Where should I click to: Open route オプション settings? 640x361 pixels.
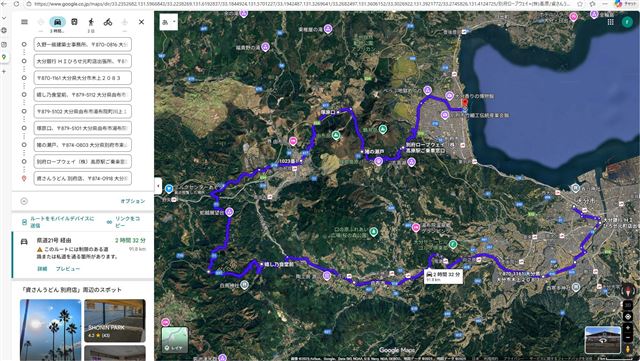pyautogui.click(x=133, y=201)
